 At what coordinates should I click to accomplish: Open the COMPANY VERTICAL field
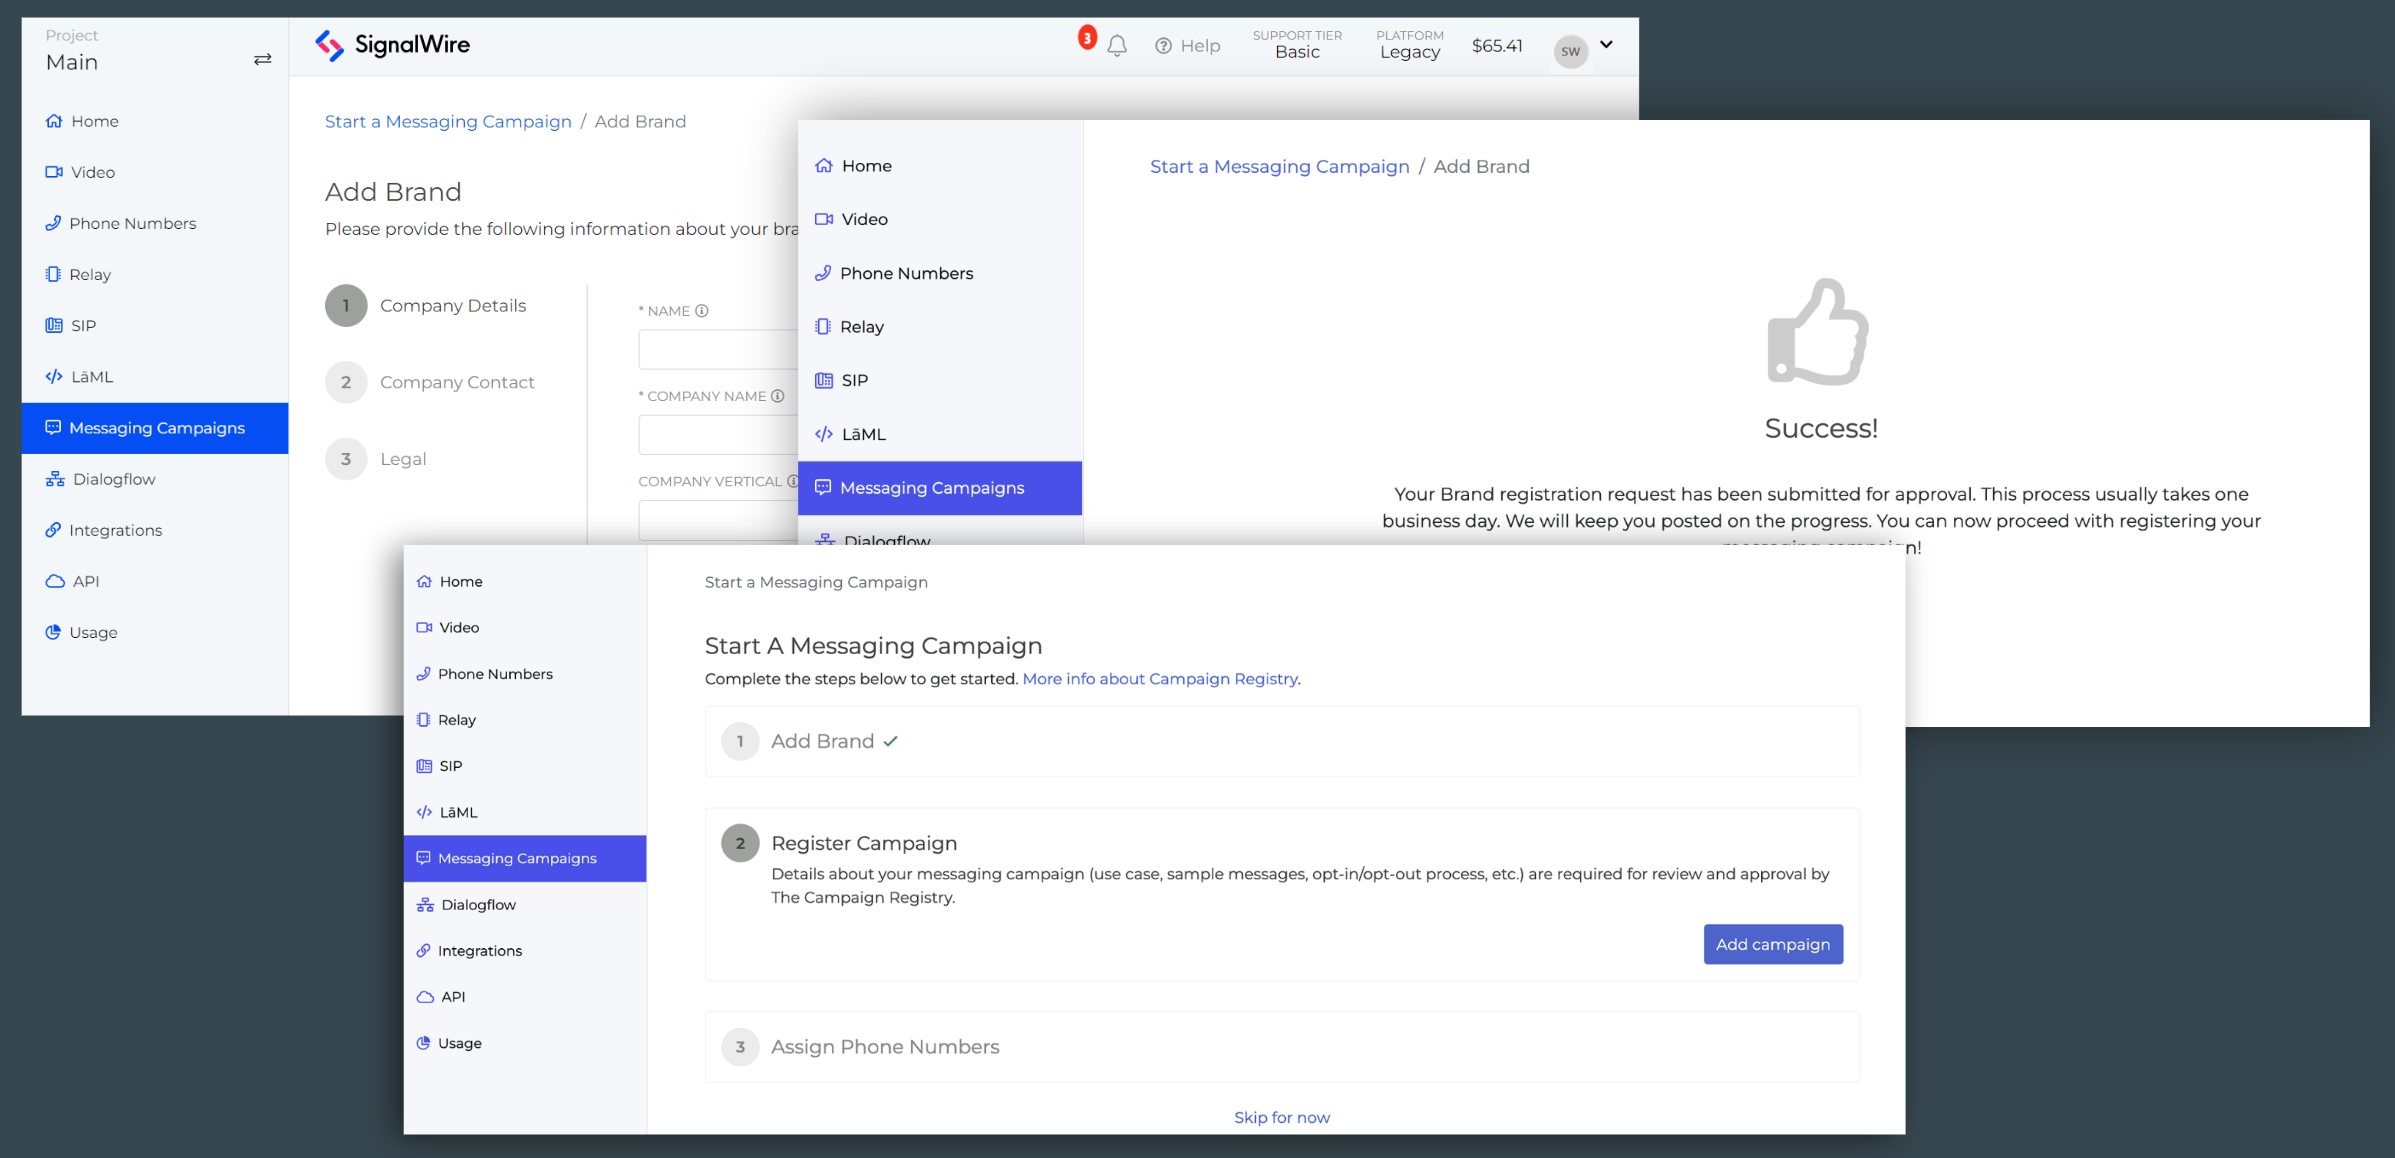[x=718, y=520]
